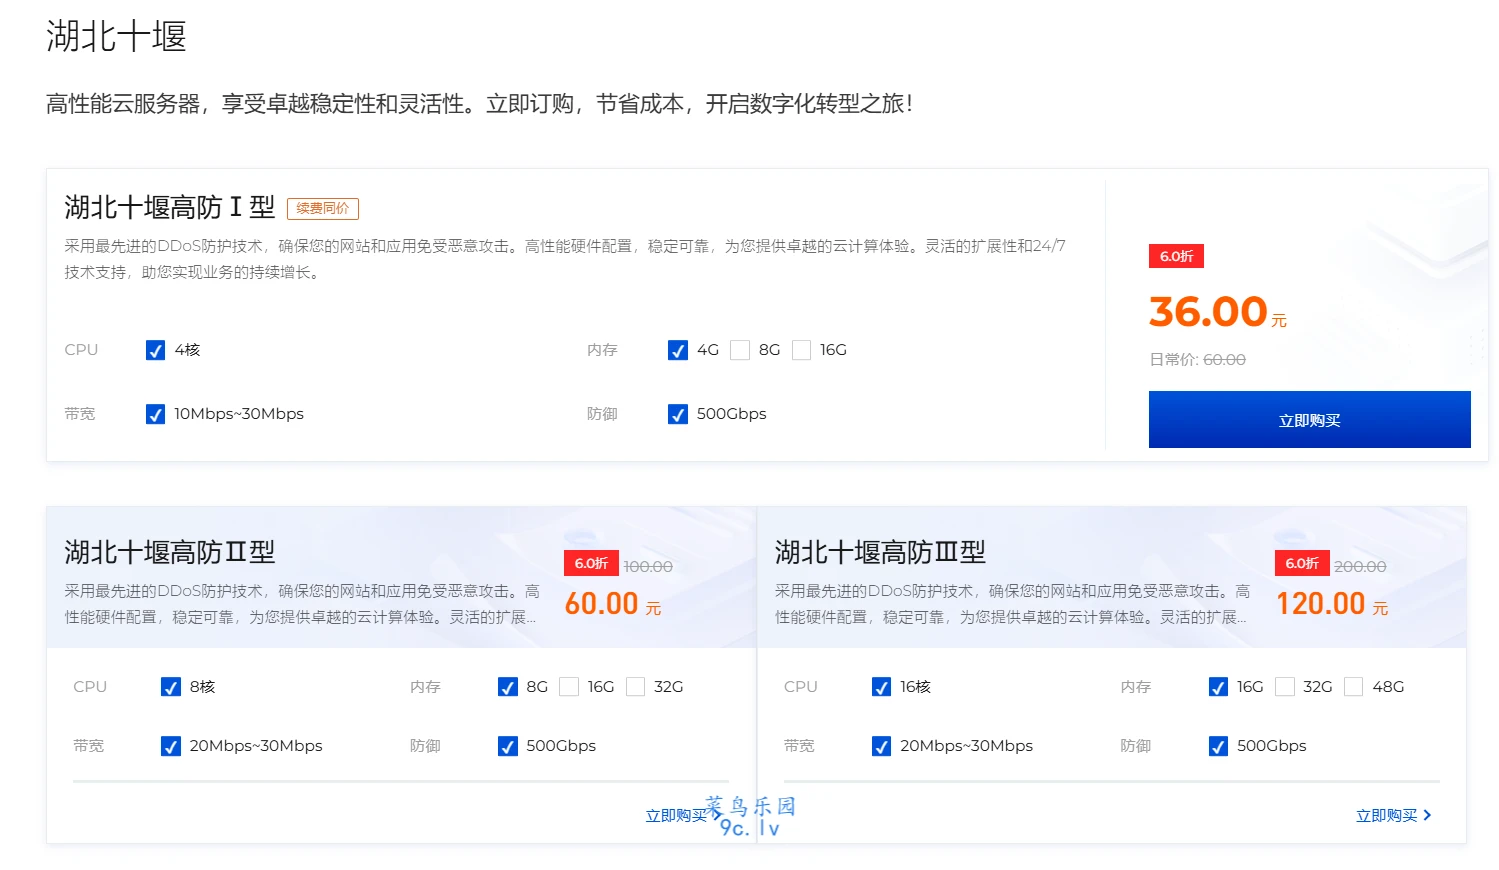Click the 湖北十堰高防Ⅱ型 card title
Screen dimensions: 1499x870
(x=170, y=552)
